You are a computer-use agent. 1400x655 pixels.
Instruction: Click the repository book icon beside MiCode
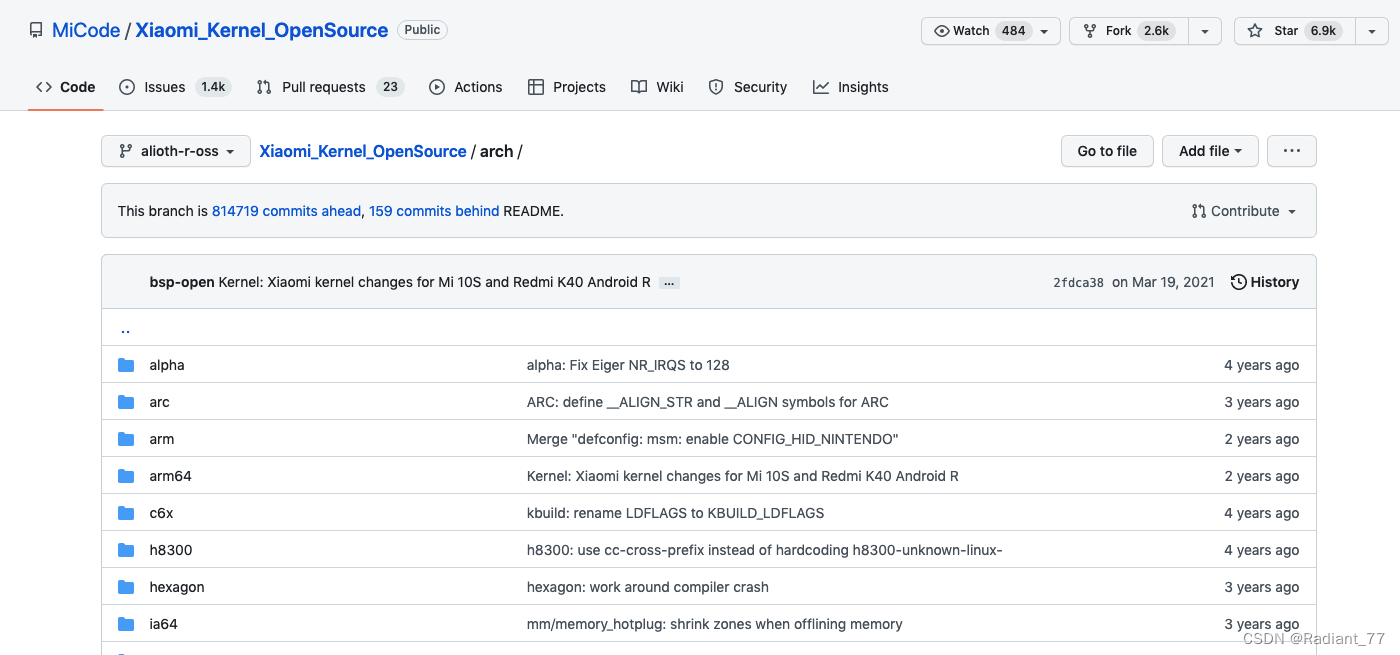pos(36,30)
